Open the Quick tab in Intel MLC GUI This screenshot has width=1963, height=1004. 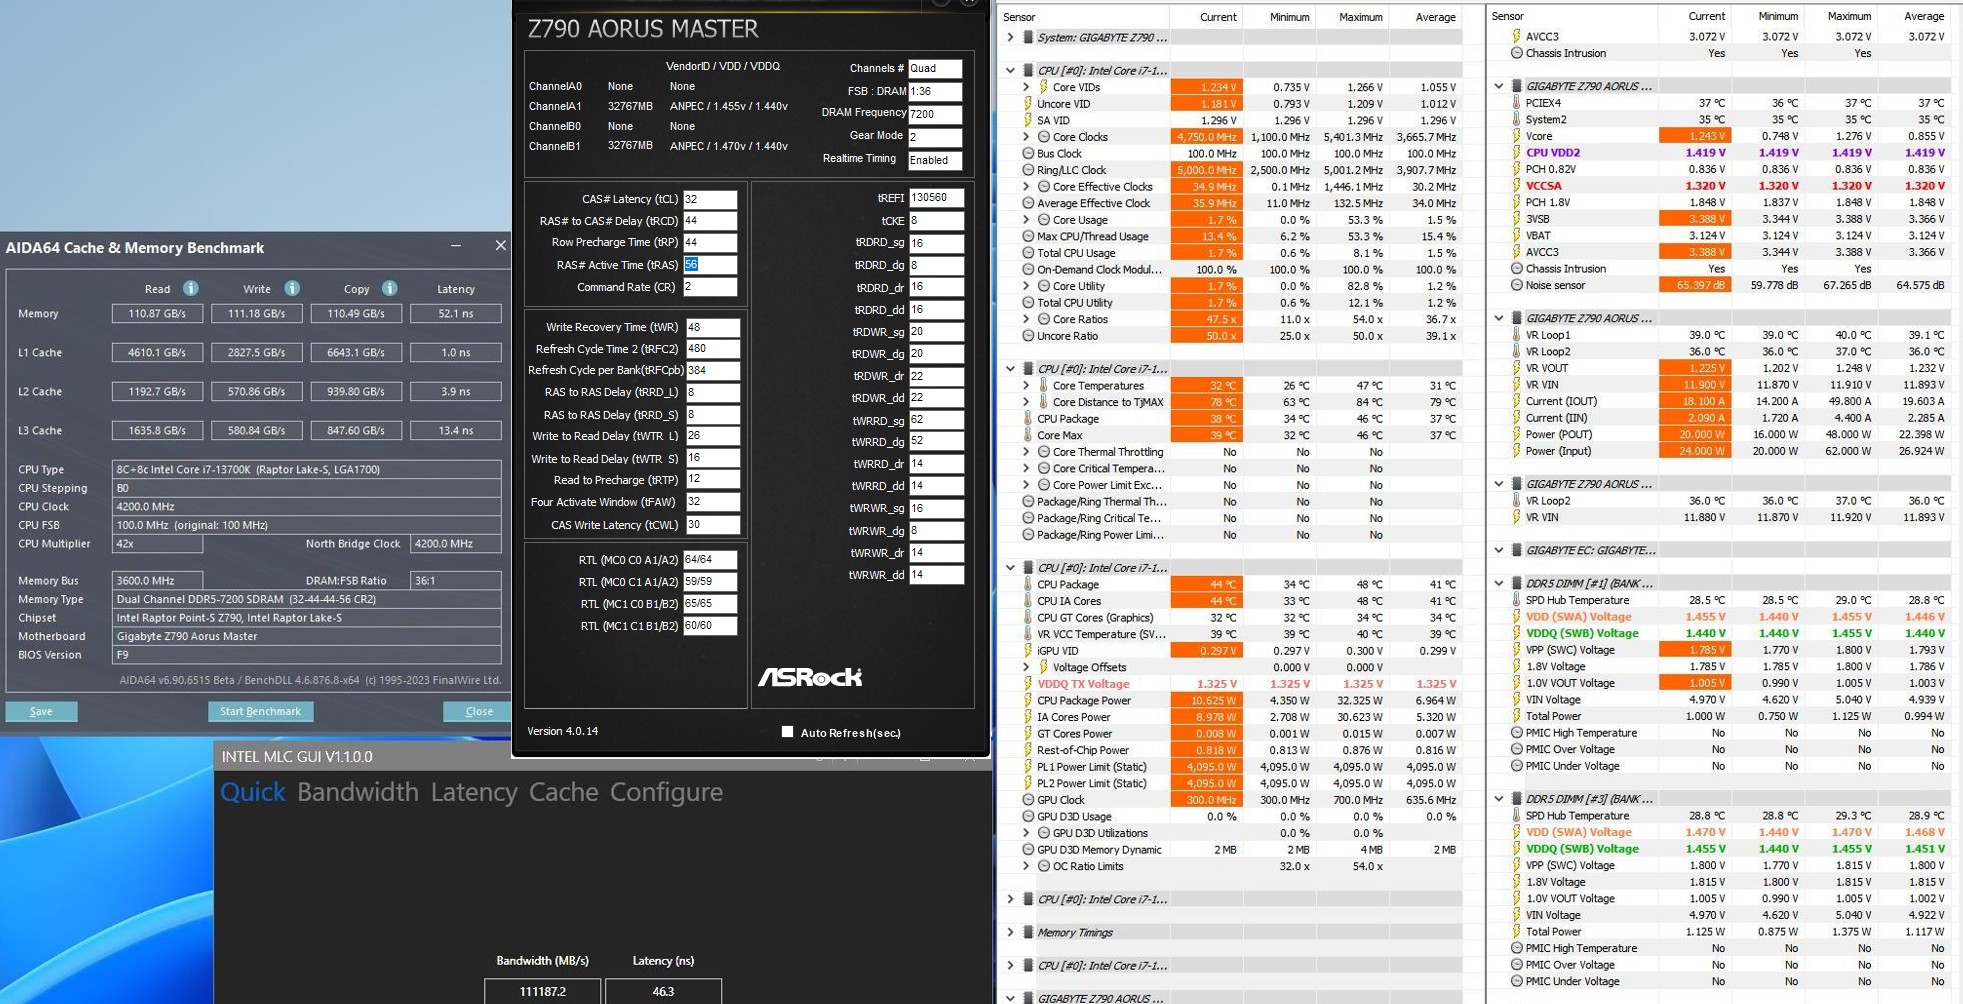tap(253, 792)
